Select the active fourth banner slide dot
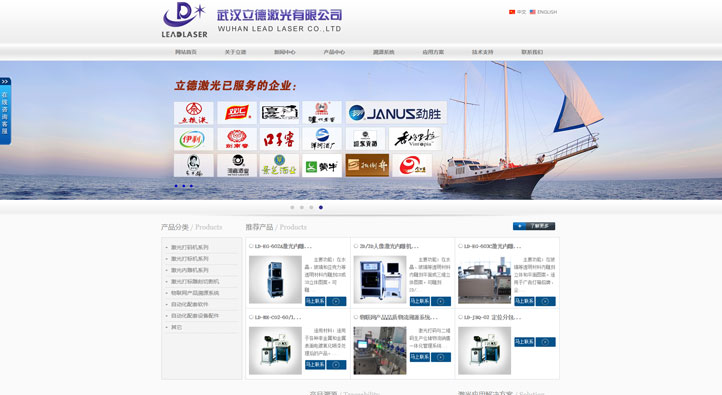This screenshot has height=395, width=722. (321, 208)
